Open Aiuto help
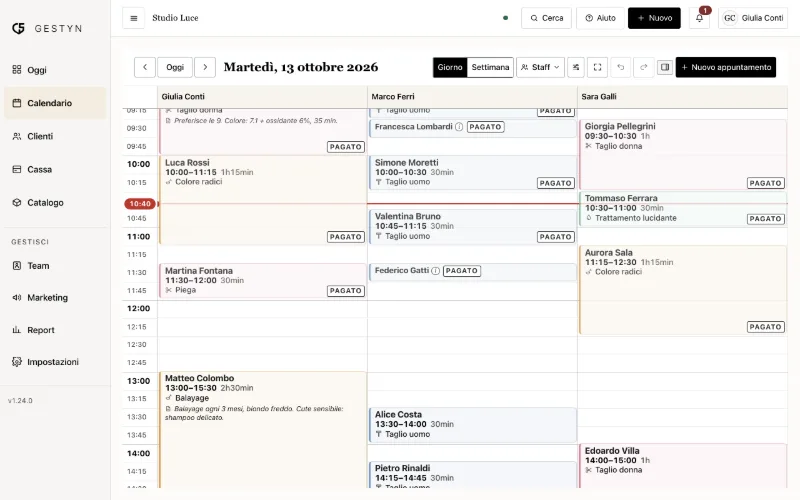 pos(600,18)
